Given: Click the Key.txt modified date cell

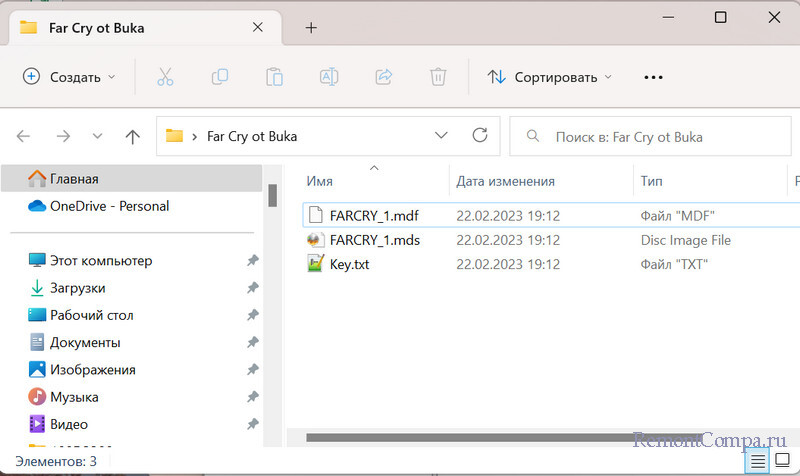Looking at the screenshot, I should [x=508, y=264].
